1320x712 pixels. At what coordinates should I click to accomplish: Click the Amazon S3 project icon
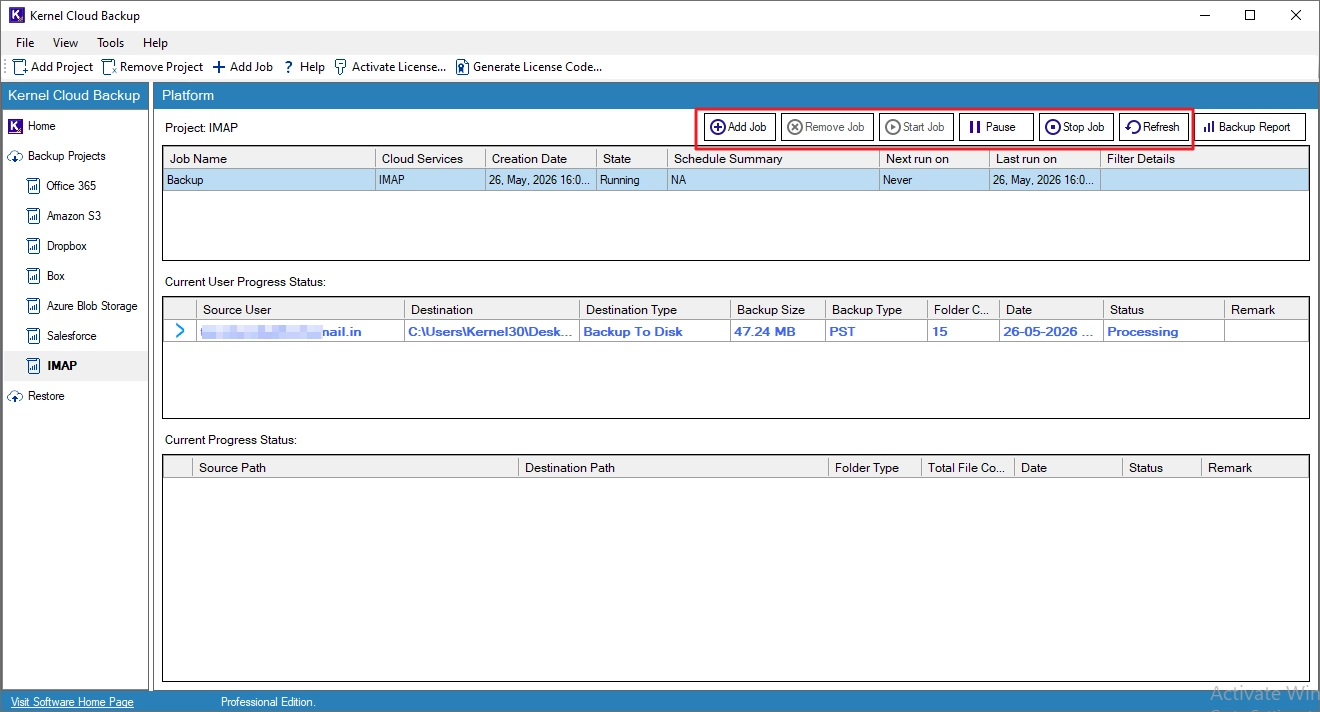click(x=34, y=216)
